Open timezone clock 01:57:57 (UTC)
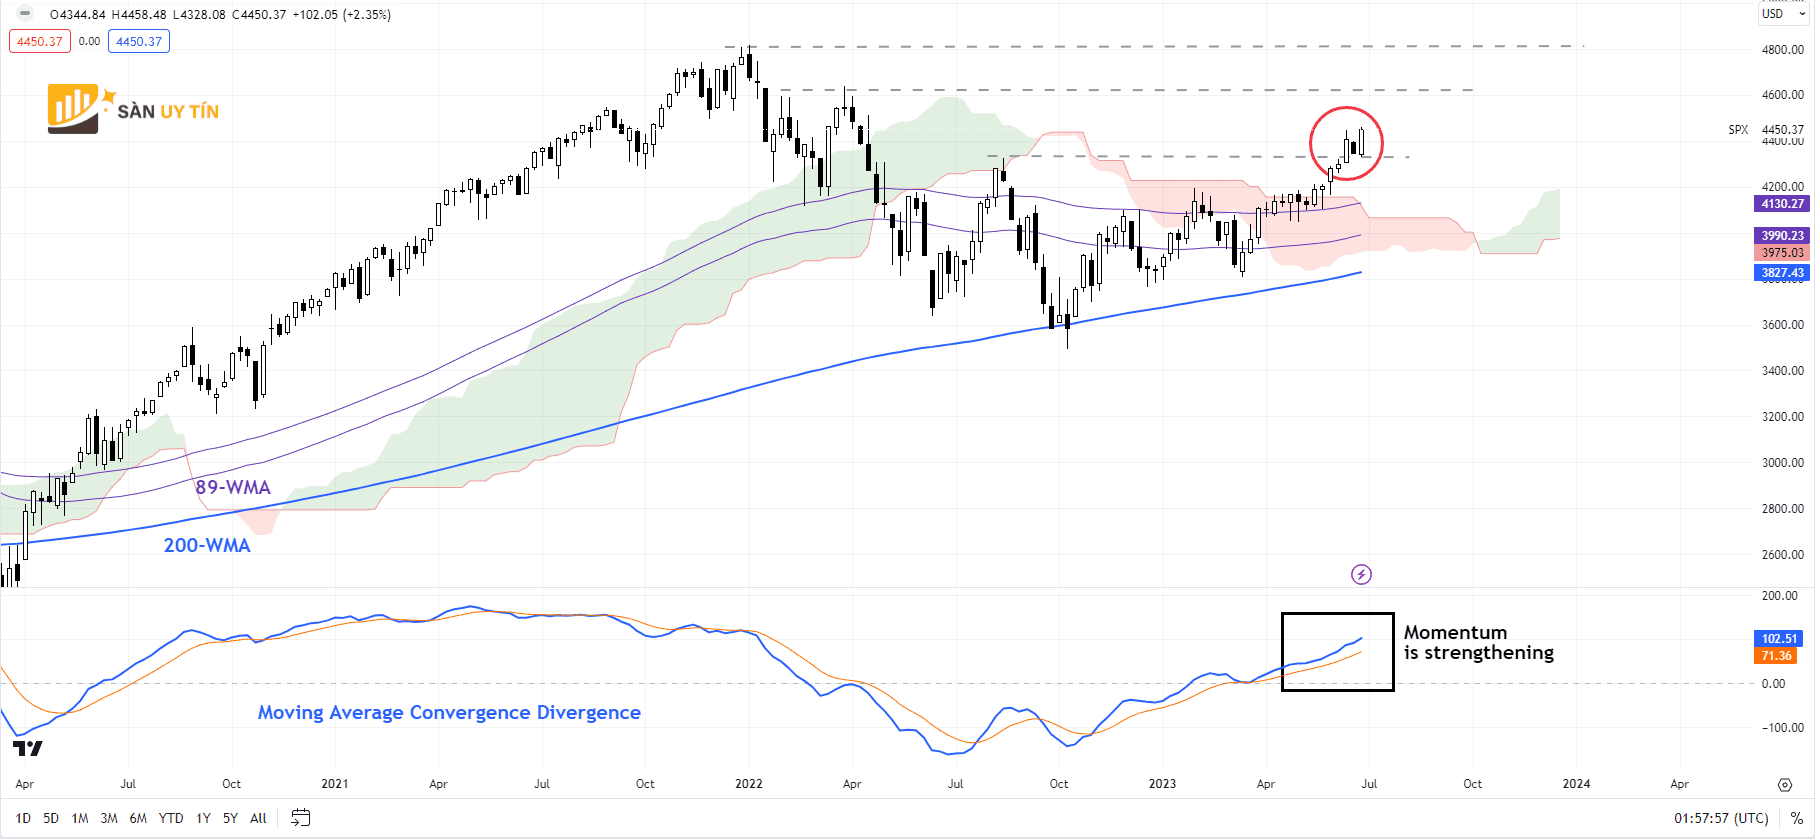The image size is (1815, 839). (1721, 818)
